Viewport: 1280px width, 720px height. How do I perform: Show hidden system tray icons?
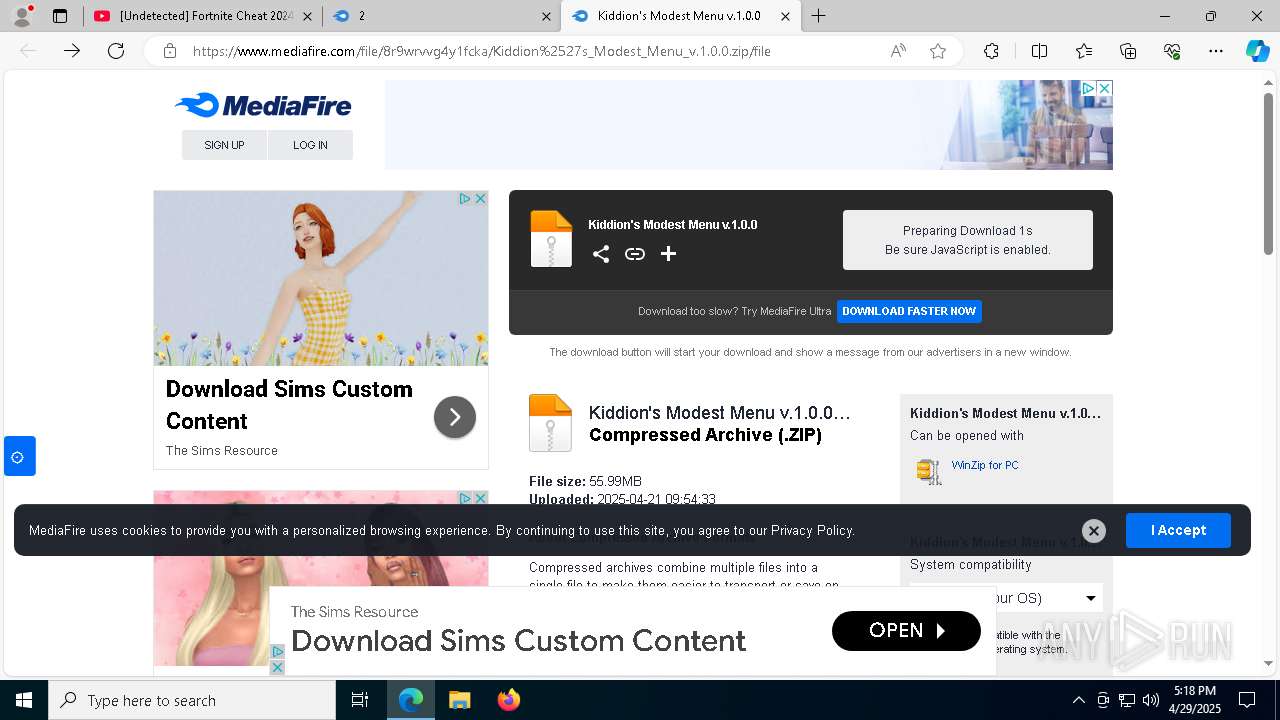point(1078,700)
